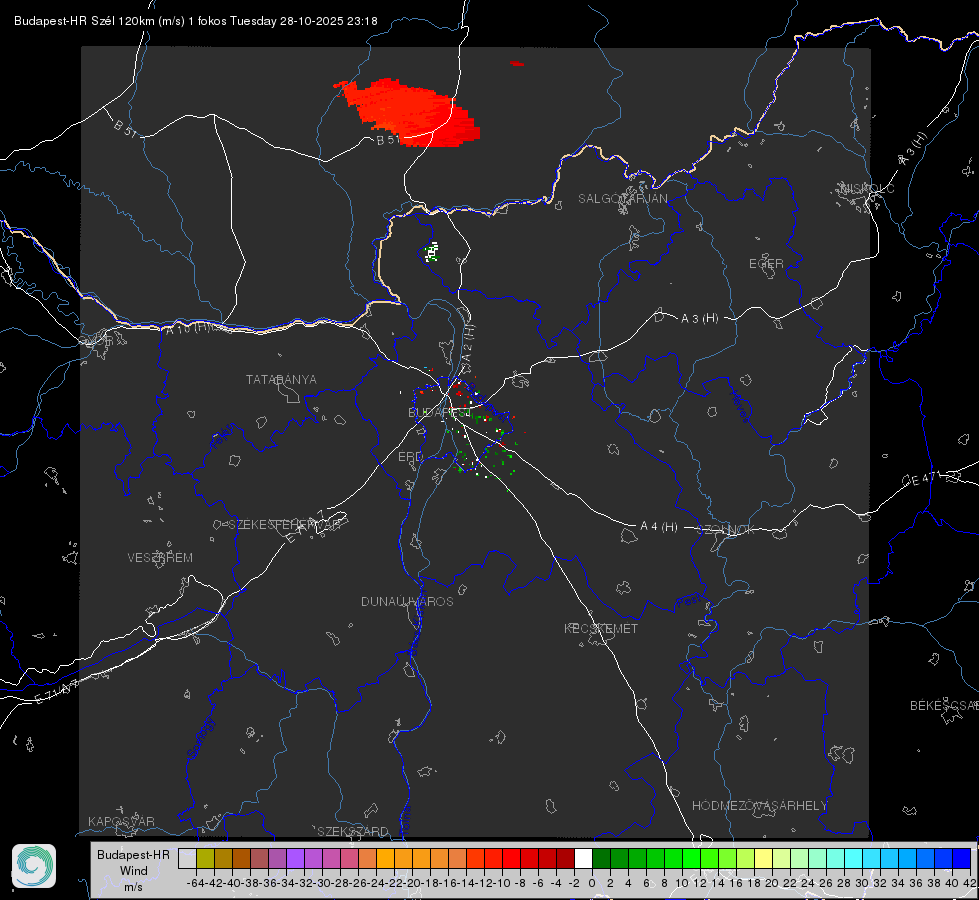Click the legend value label '20'
This screenshot has height=900, width=979.
(x=772, y=883)
